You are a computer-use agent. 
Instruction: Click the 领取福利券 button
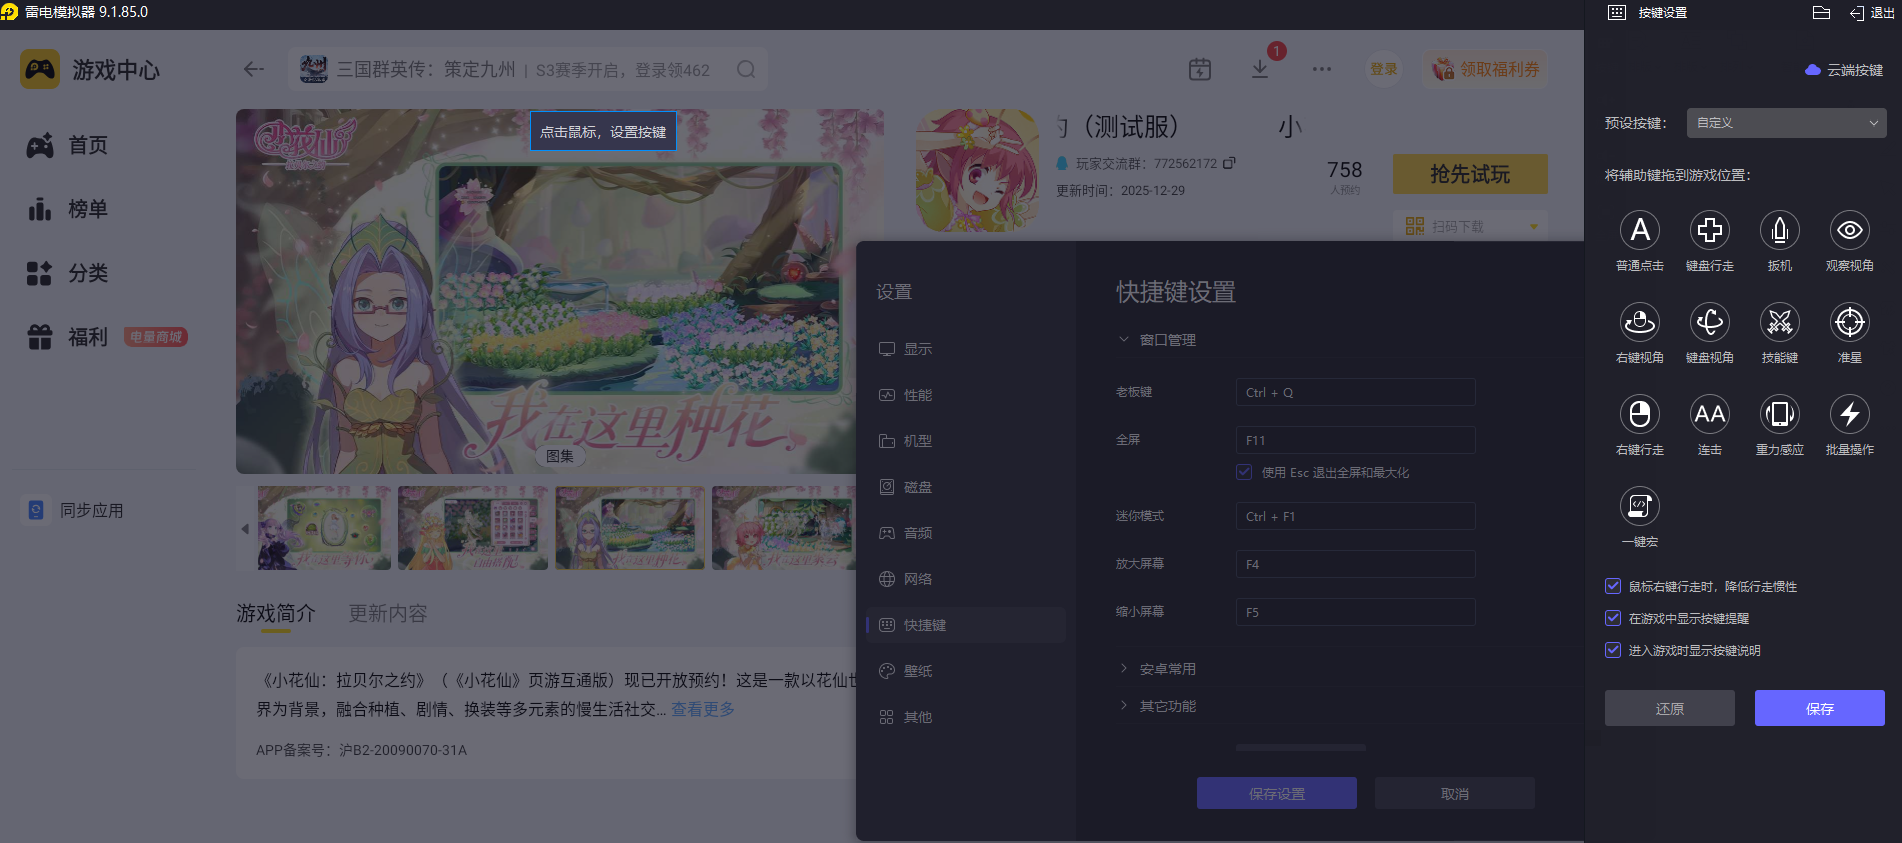(1486, 69)
